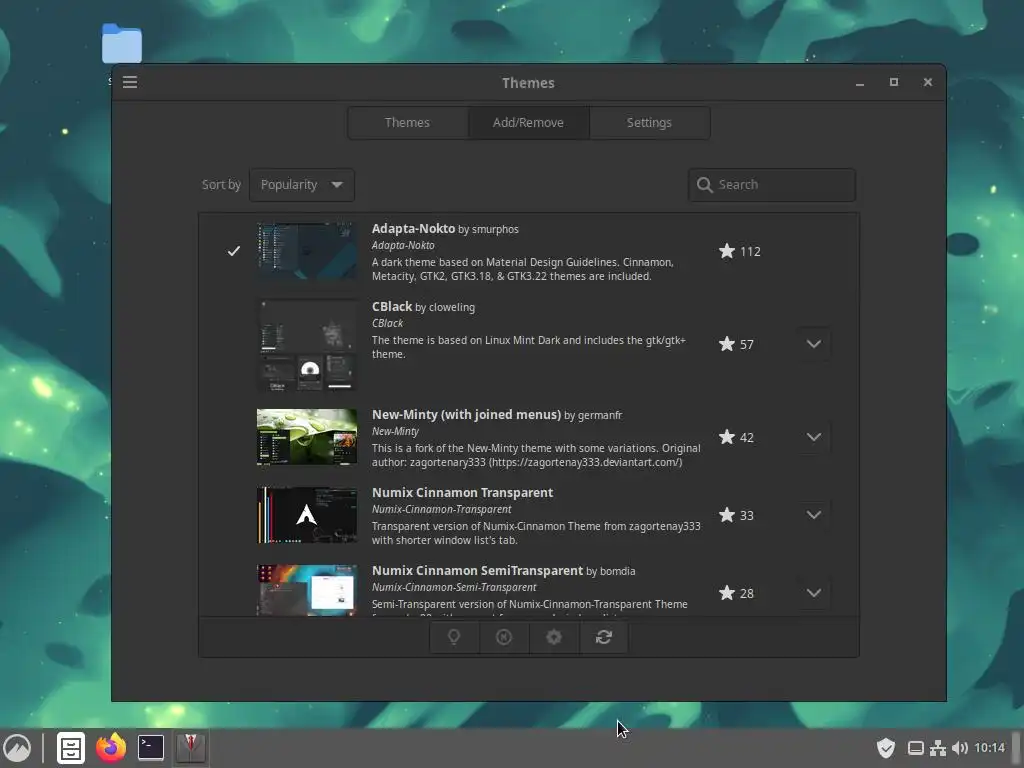Screen dimensions: 1024x768
Task: Click the 'Sort by' label
Action: pos(221,185)
